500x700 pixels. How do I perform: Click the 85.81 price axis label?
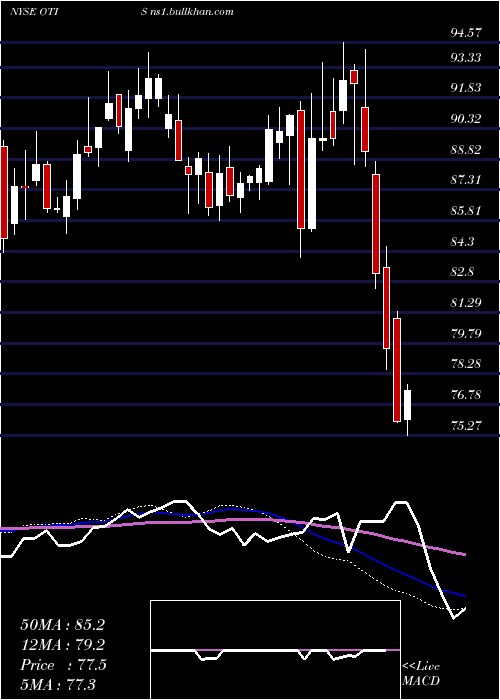[467, 210]
